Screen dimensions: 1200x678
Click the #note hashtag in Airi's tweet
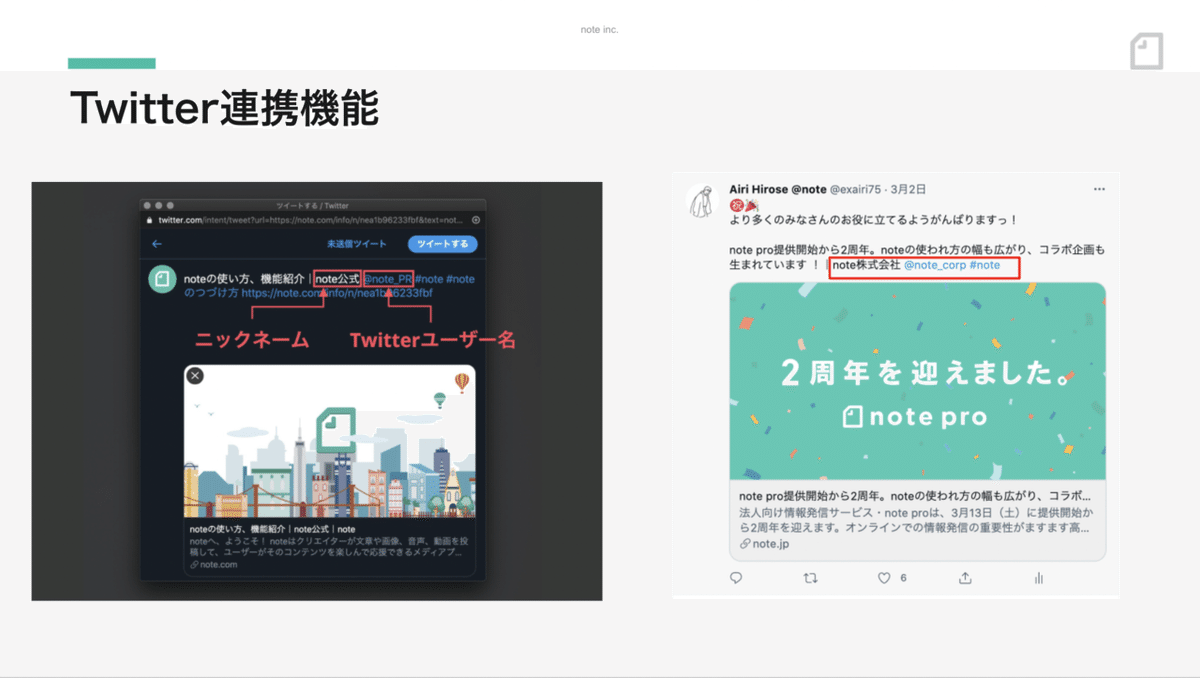[x=985, y=266]
